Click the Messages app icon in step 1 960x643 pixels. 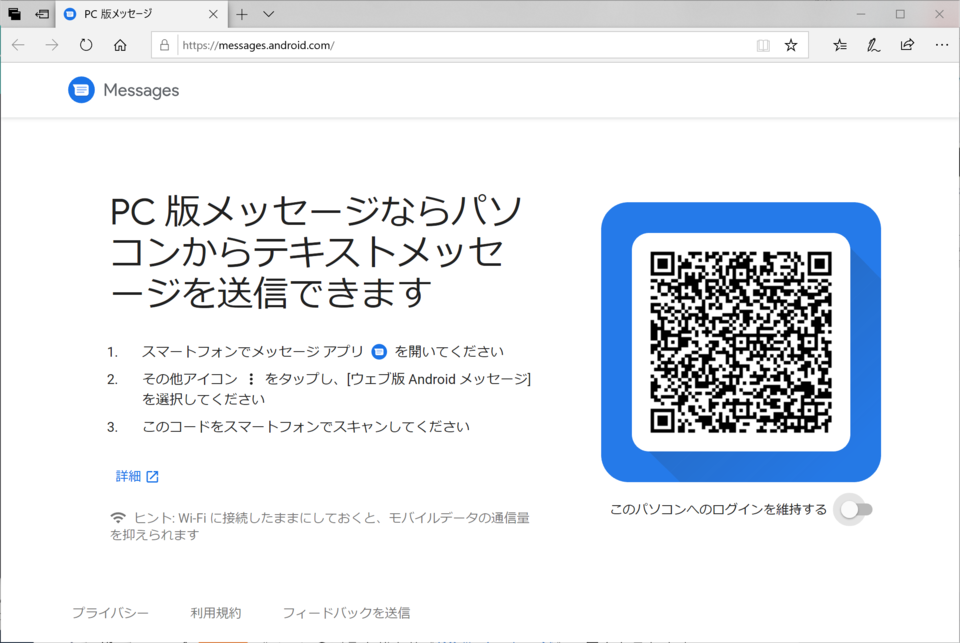click(379, 352)
